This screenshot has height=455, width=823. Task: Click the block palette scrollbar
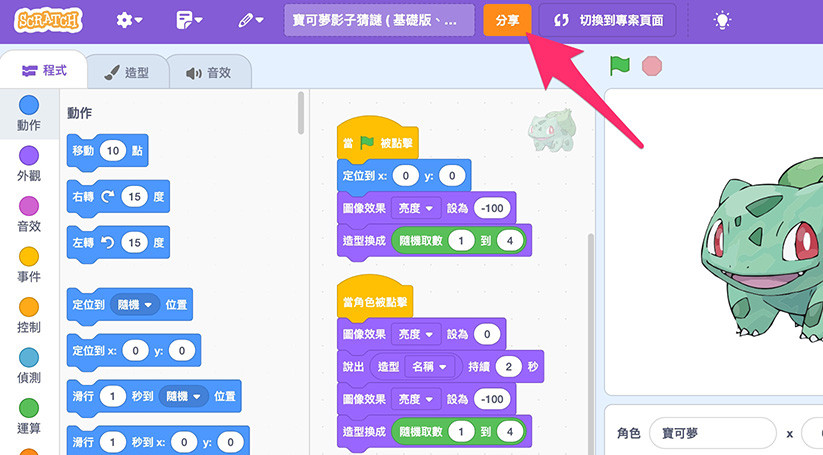pos(301,113)
